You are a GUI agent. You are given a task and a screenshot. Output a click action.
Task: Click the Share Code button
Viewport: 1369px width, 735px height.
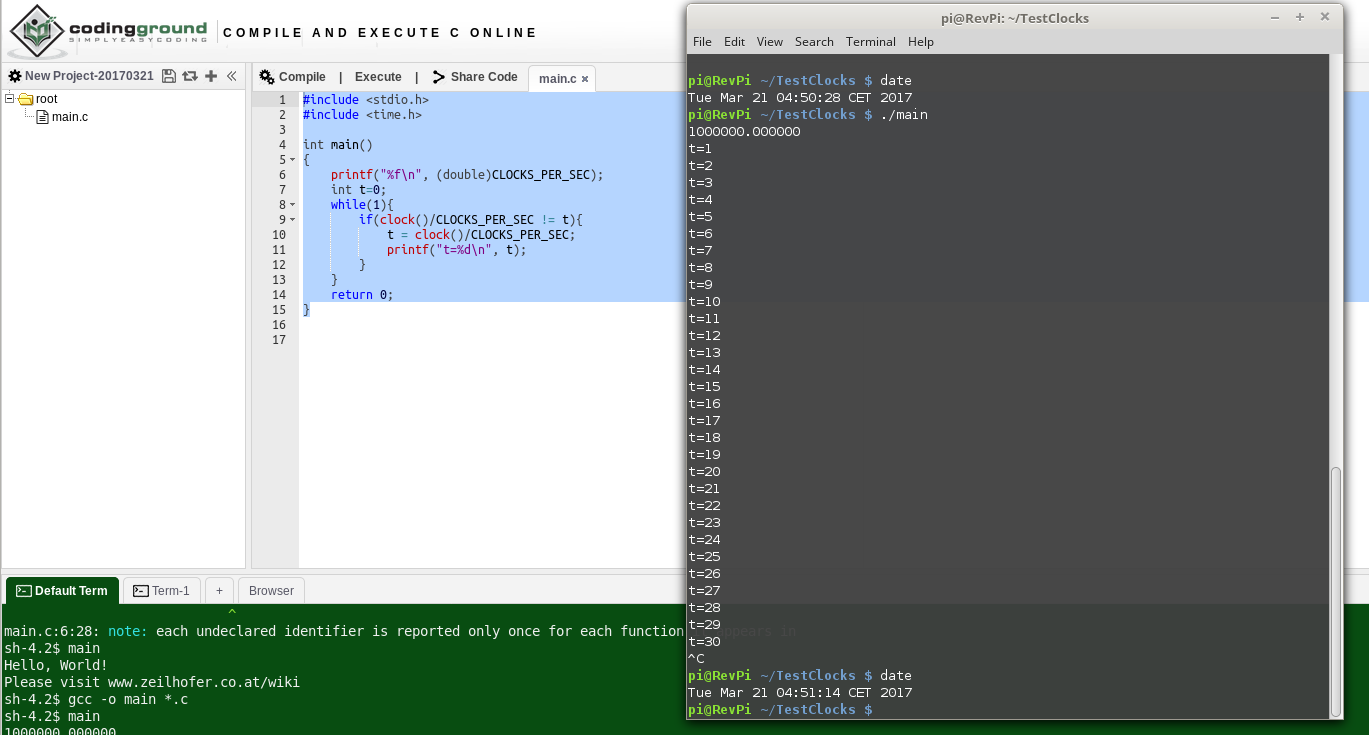click(x=475, y=77)
